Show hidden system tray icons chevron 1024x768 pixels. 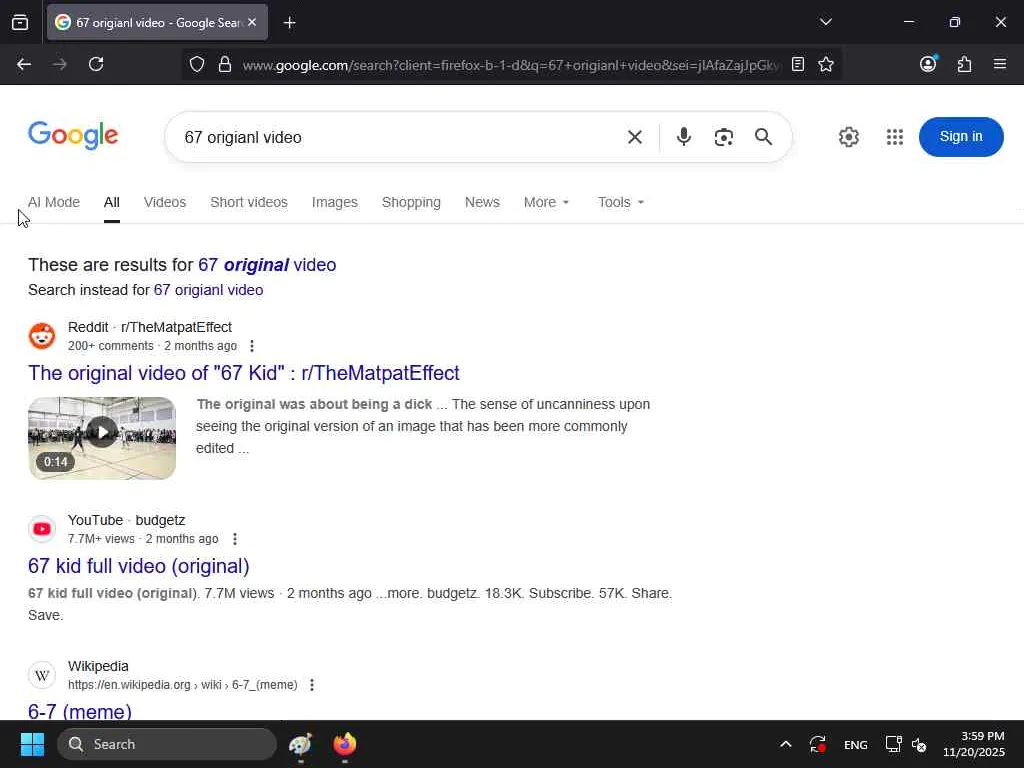(x=786, y=744)
